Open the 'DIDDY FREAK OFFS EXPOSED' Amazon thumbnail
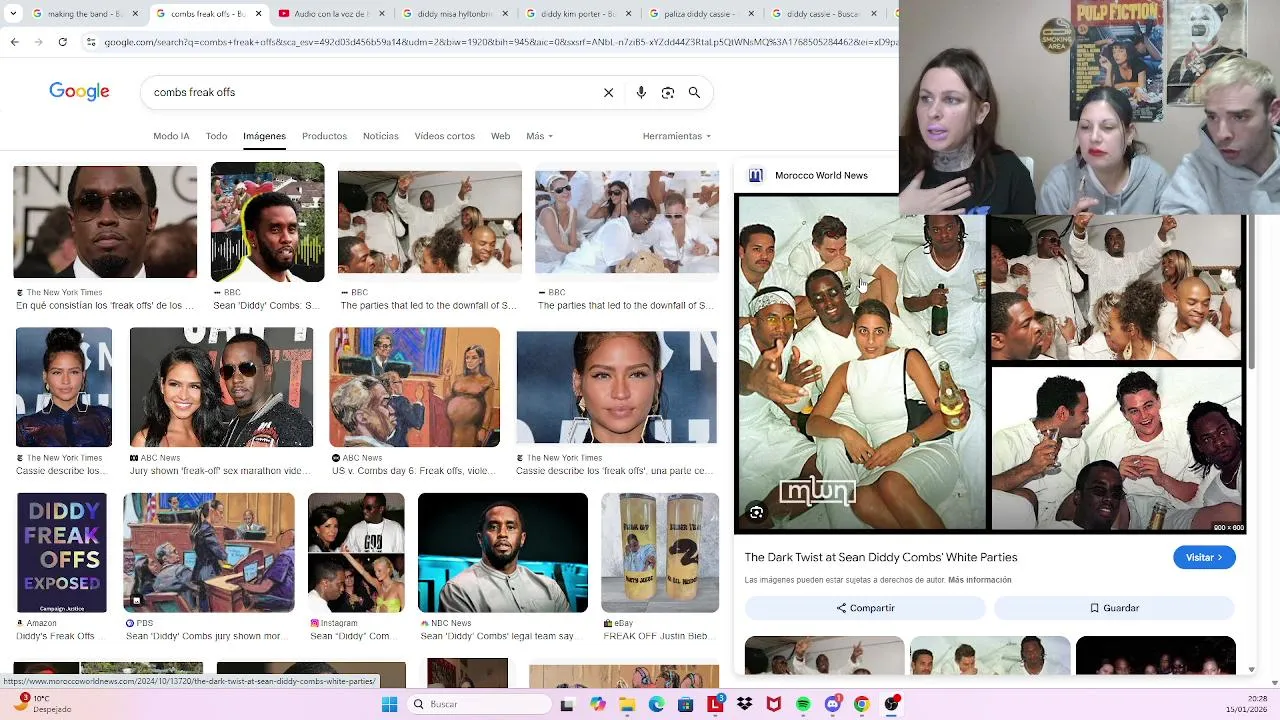 click(61, 553)
